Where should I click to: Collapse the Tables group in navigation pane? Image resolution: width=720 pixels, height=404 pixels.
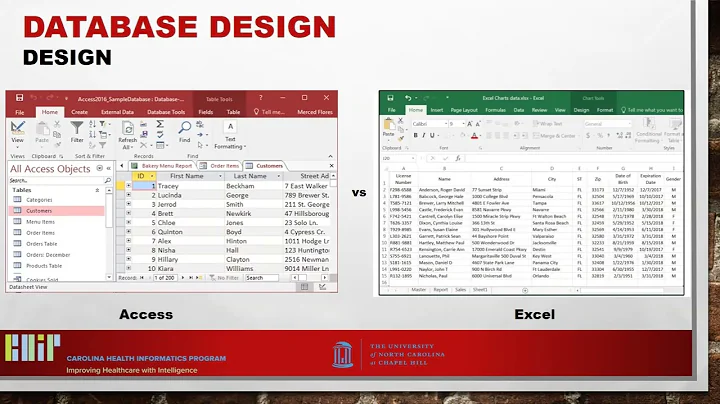point(97,190)
